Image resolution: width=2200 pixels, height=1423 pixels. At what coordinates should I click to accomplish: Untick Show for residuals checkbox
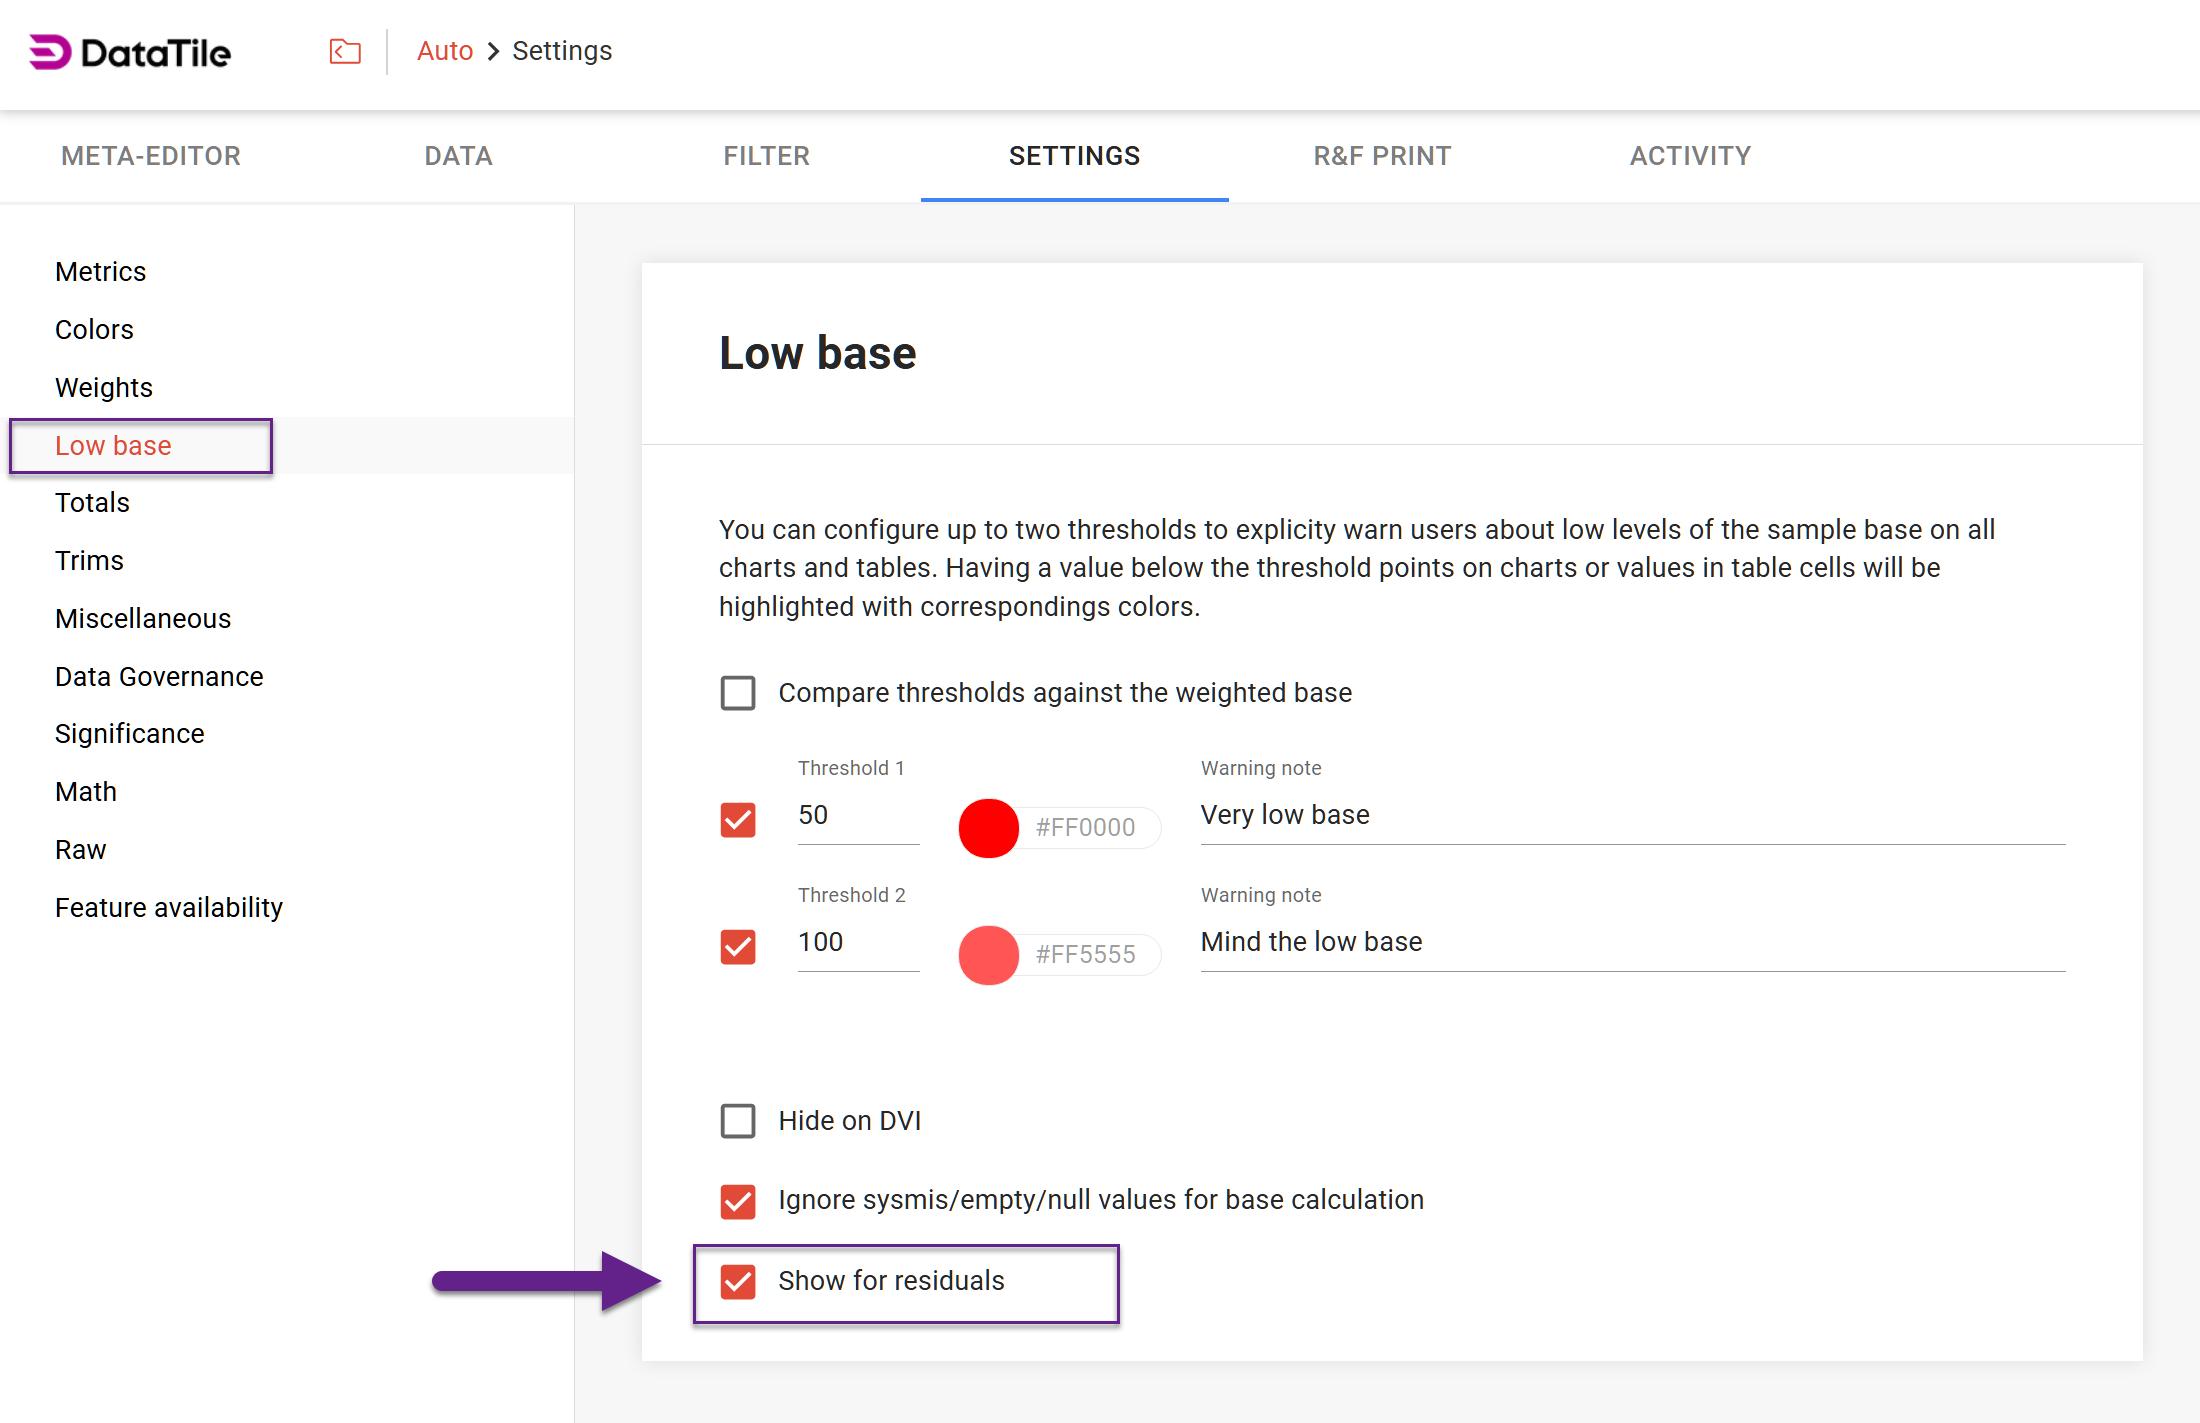(738, 1281)
